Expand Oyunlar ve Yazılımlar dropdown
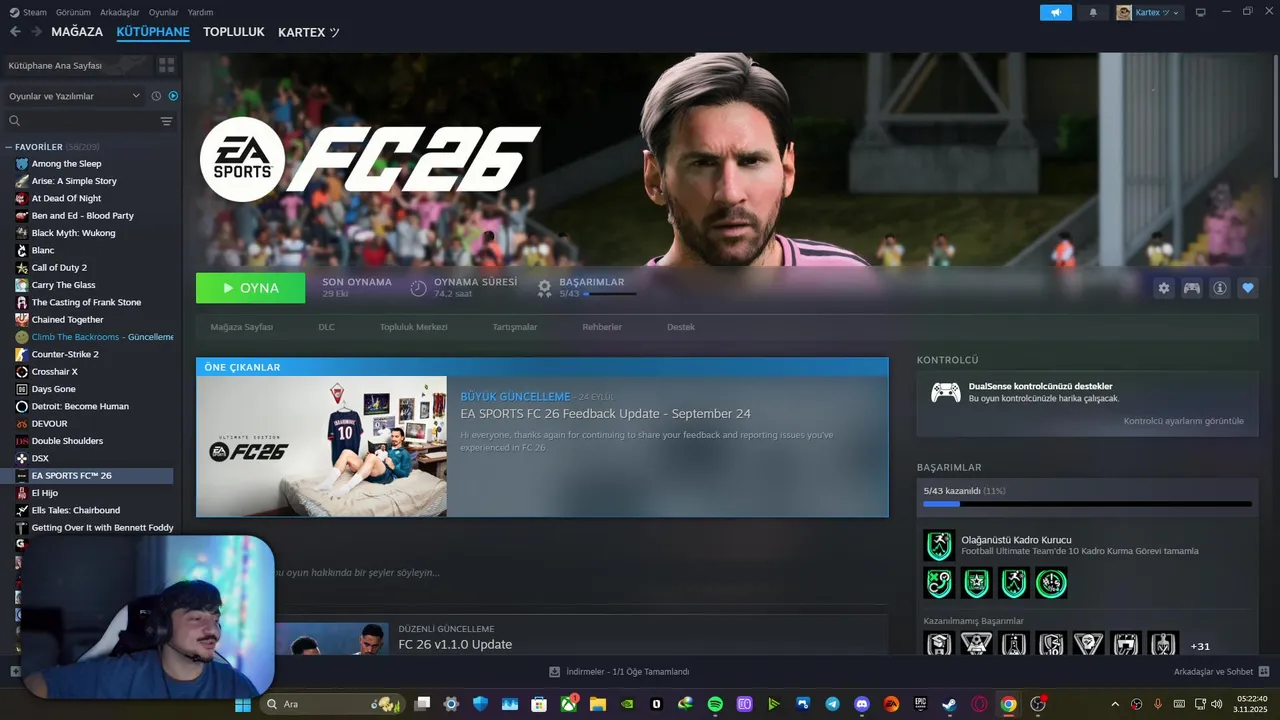 (74, 96)
